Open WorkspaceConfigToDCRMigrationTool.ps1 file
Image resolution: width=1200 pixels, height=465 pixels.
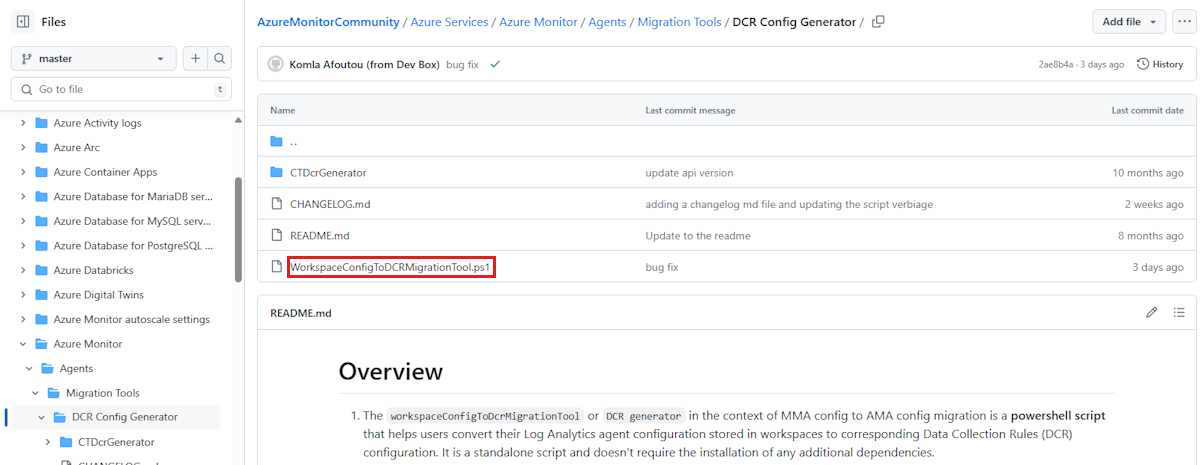392,267
